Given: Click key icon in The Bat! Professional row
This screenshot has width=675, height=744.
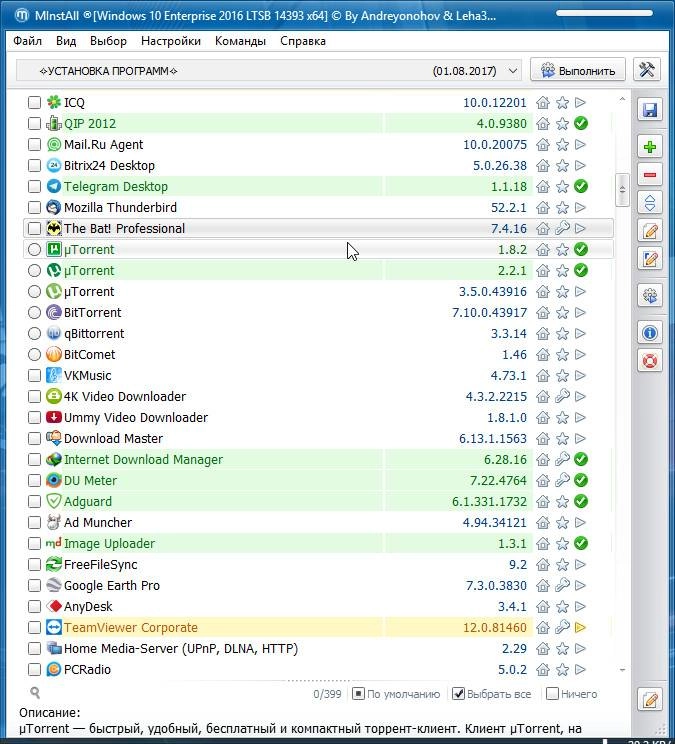Looking at the screenshot, I should click(562, 228).
